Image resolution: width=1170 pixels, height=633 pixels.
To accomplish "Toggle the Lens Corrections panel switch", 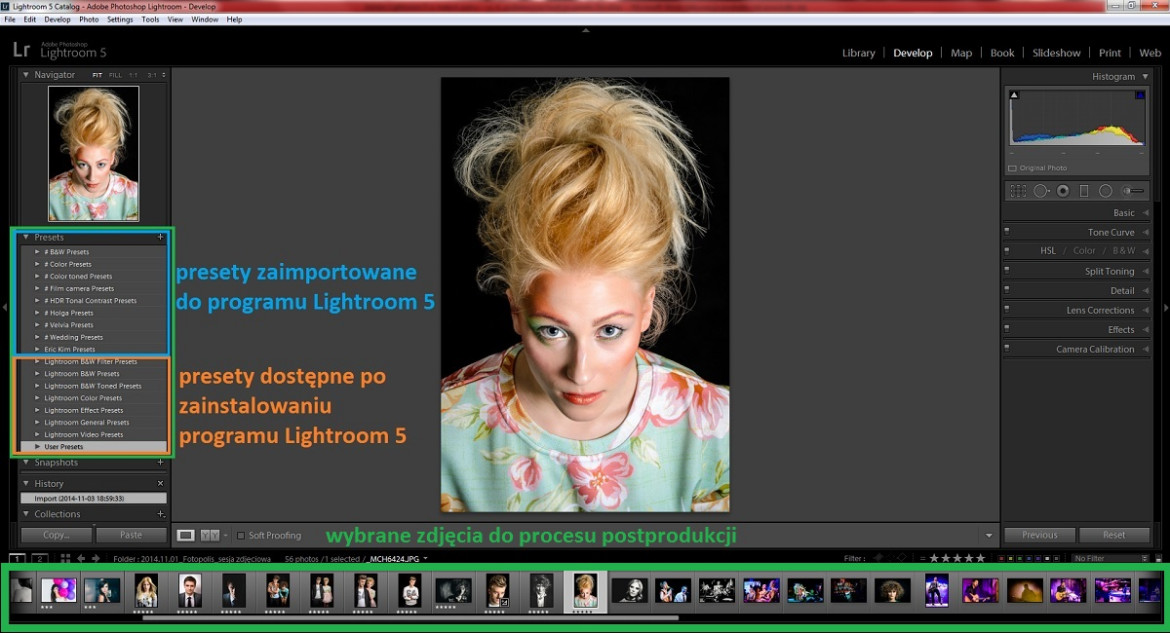I will 1007,309.
